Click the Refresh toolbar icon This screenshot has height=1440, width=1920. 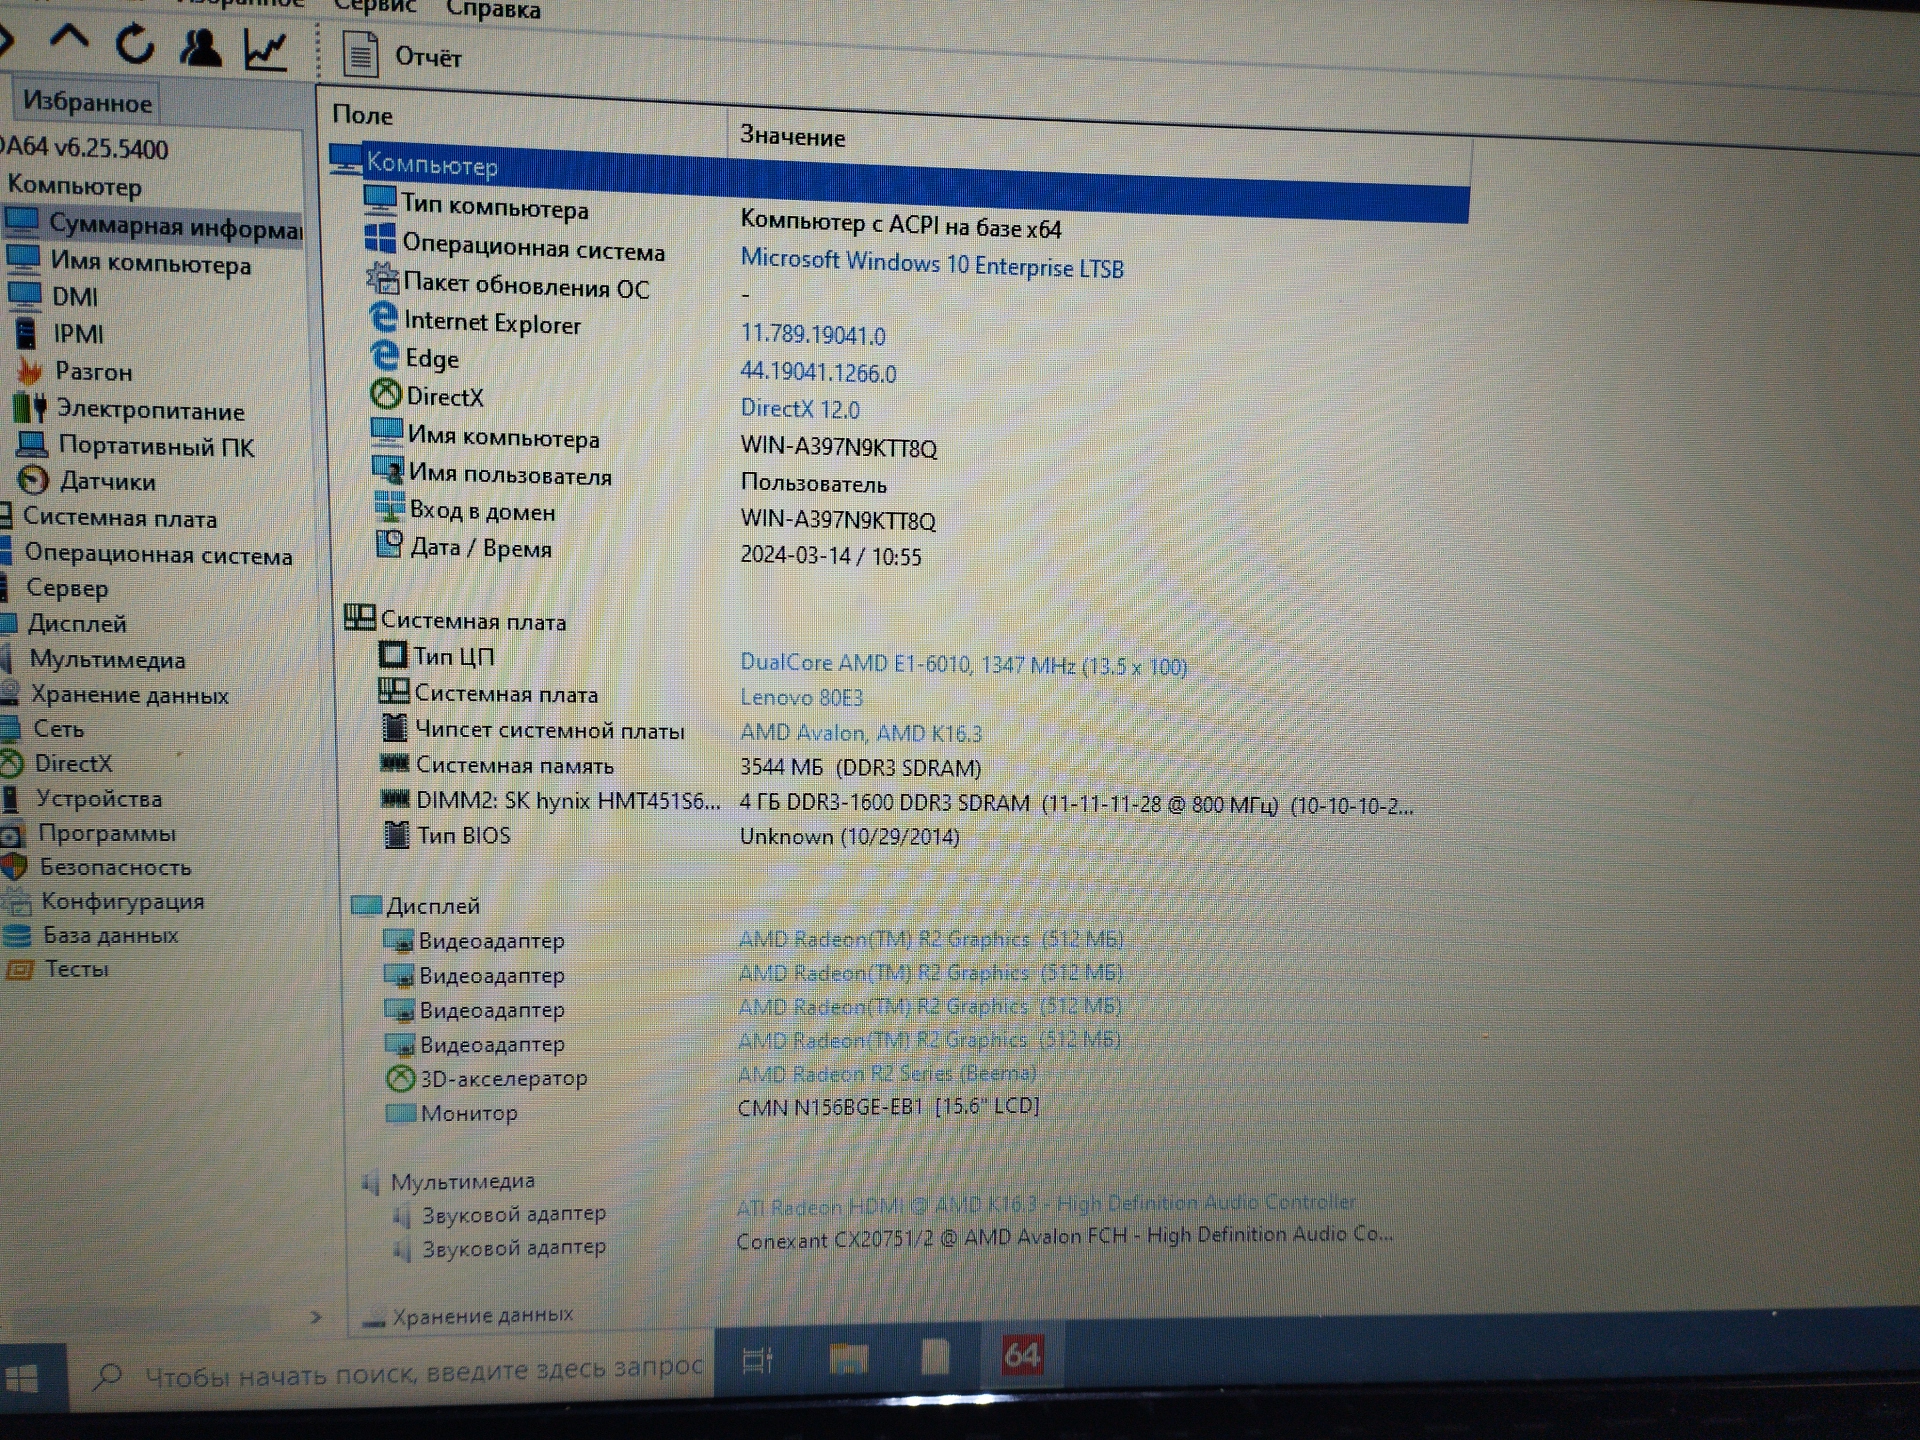135,44
